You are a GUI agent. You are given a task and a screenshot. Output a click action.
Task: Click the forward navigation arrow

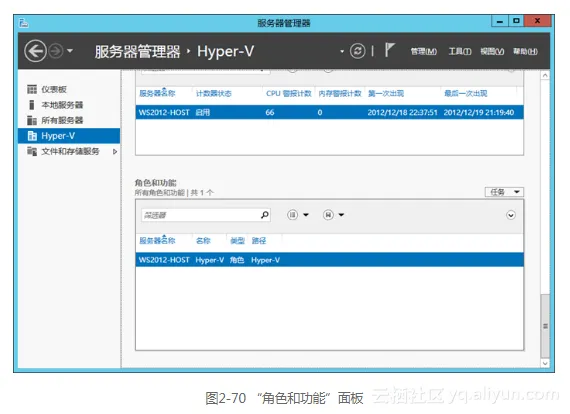tap(56, 51)
